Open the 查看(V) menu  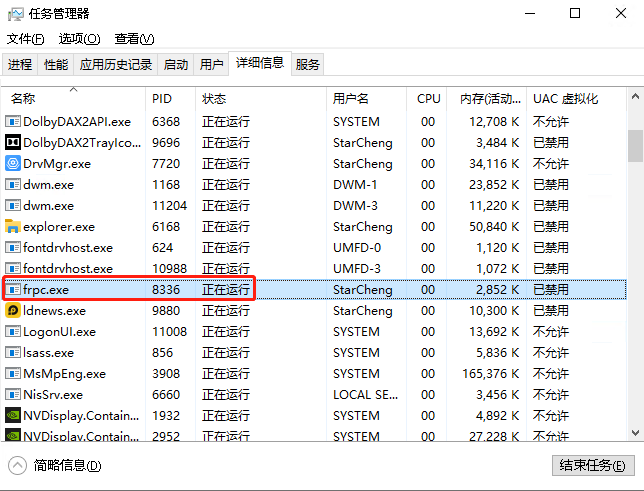134,39
